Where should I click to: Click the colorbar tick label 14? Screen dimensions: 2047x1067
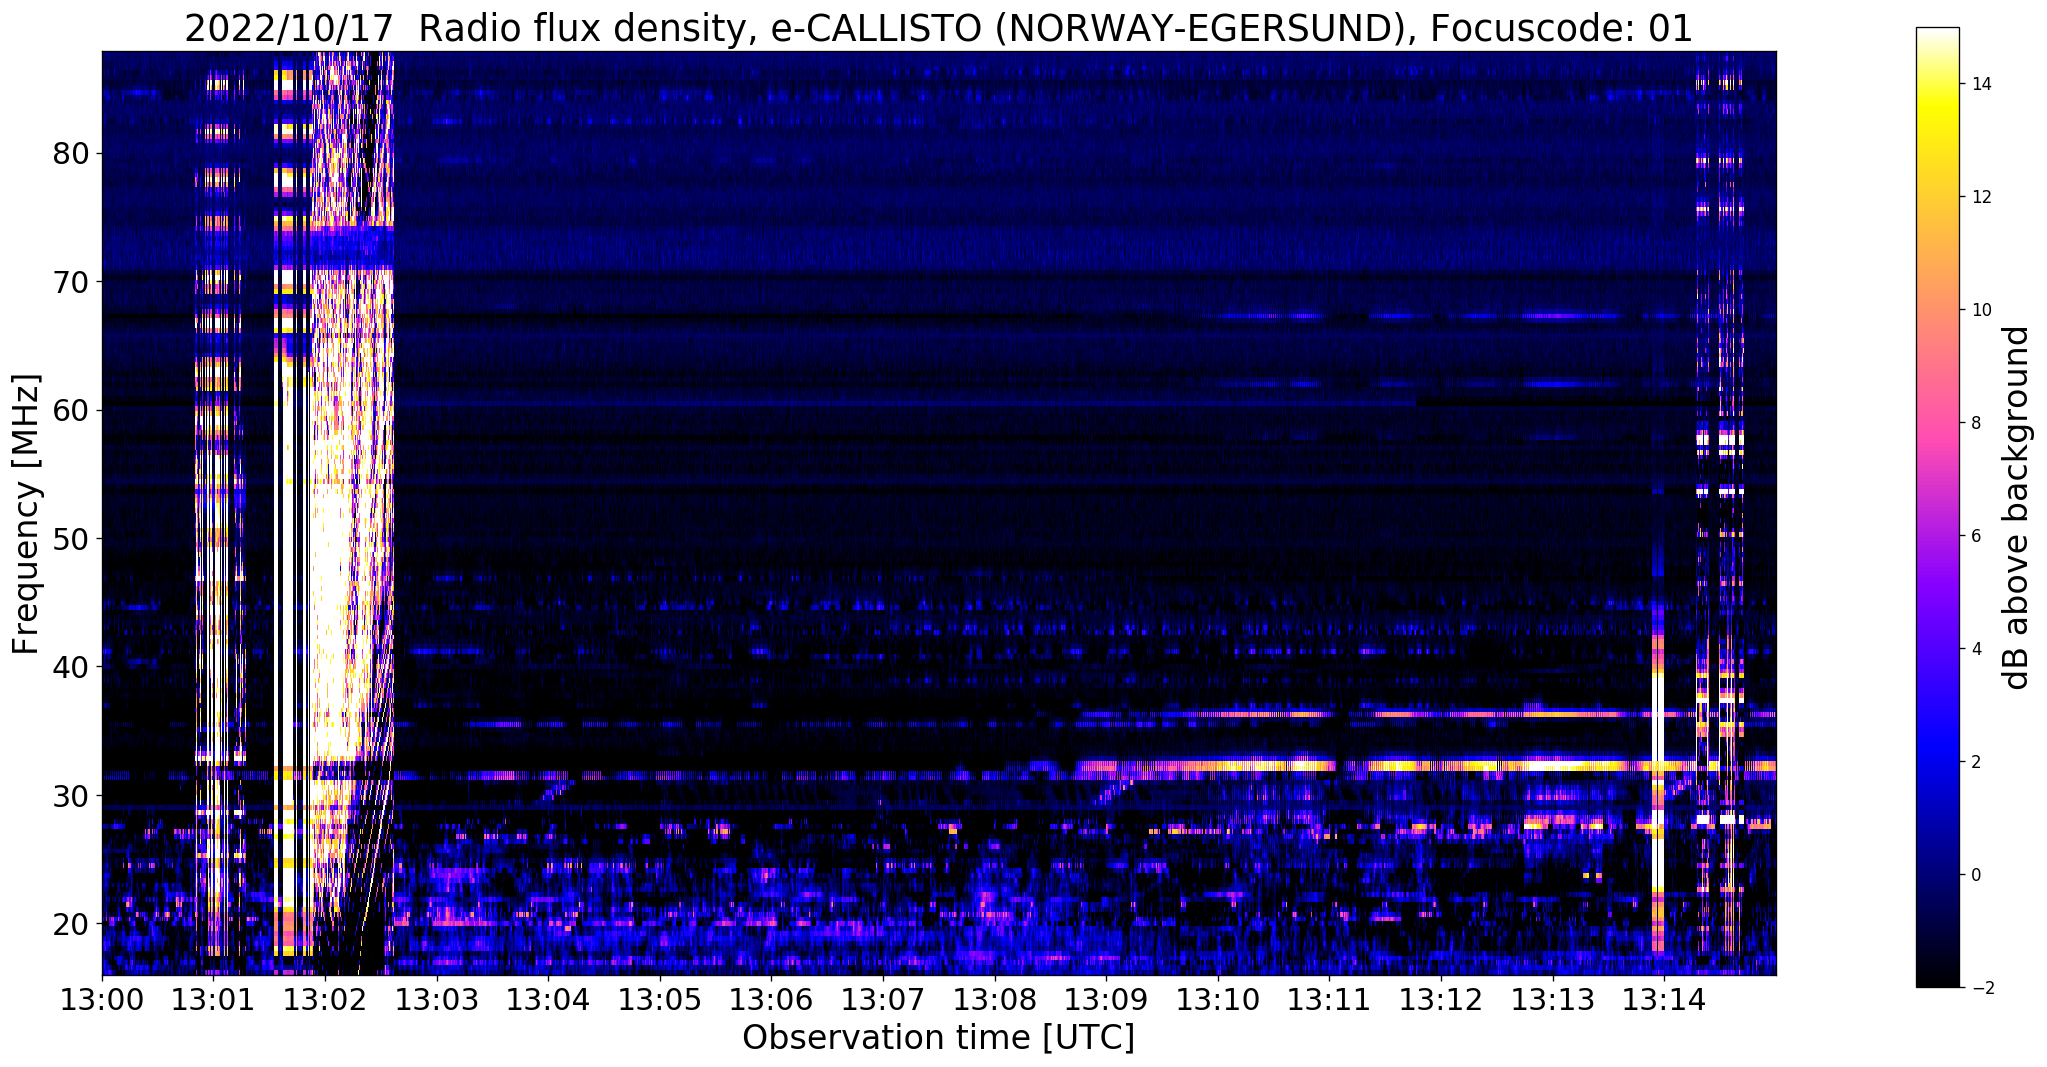coord(1979,84)
